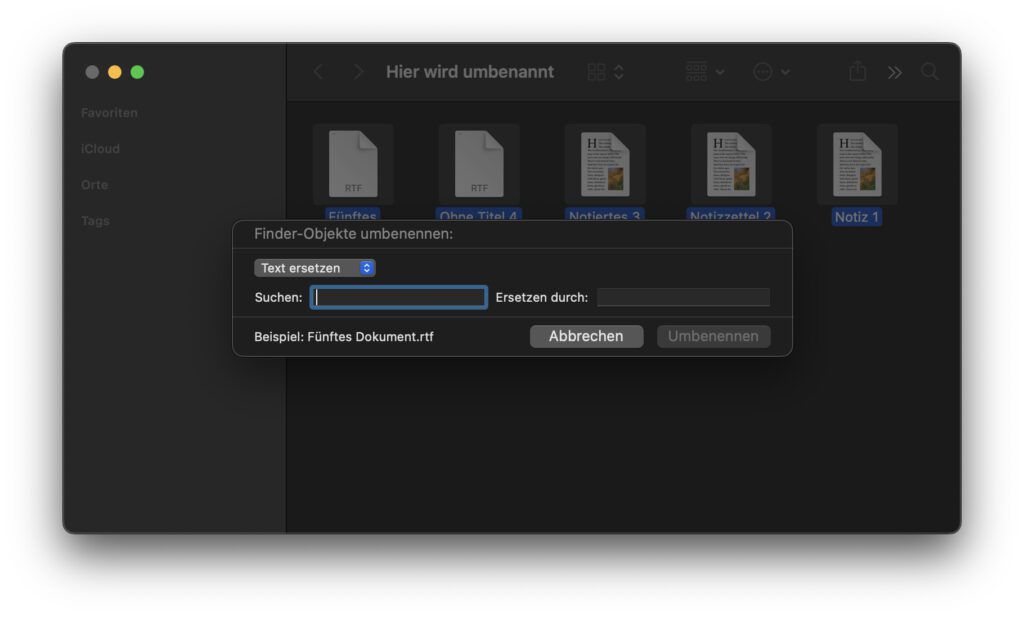Select the Notiertes 3 document icon
The height and width of the screenshot is (617, 1024).
[605, 164]
